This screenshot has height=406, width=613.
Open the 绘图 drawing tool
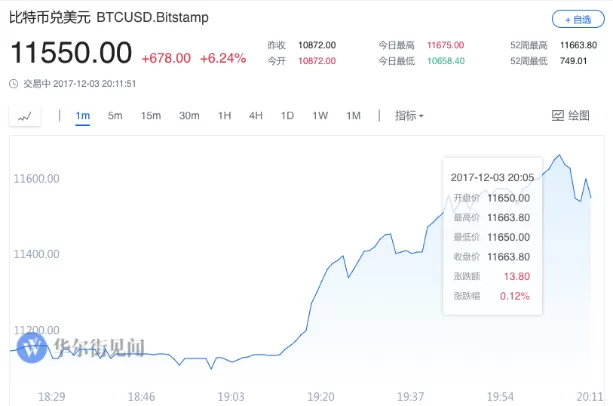pyautogui.click(x=570, y=116)
